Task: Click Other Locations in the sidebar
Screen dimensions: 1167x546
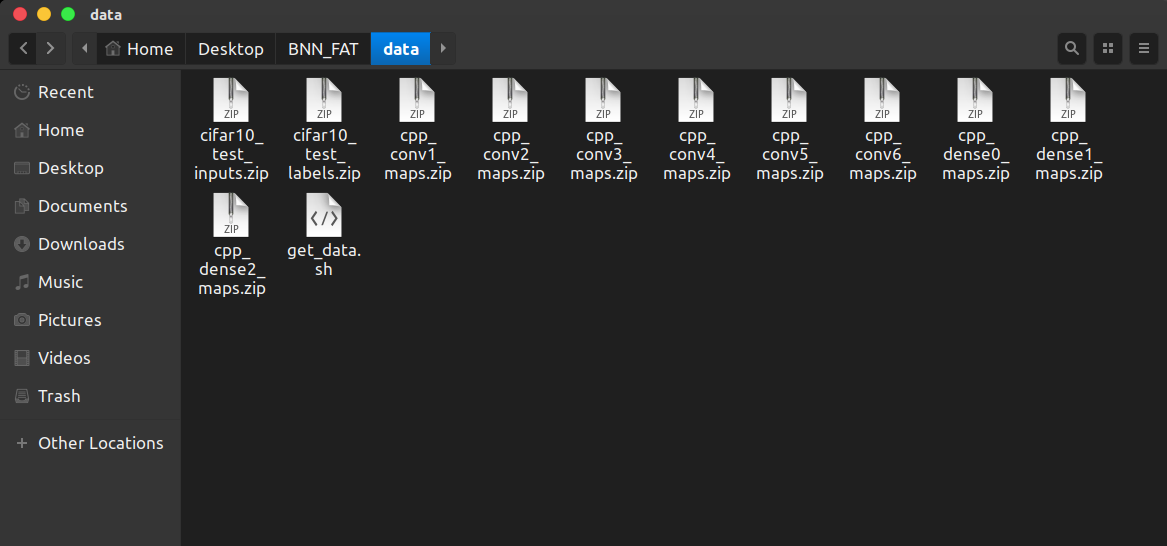Action: click(x=100, y=443)
